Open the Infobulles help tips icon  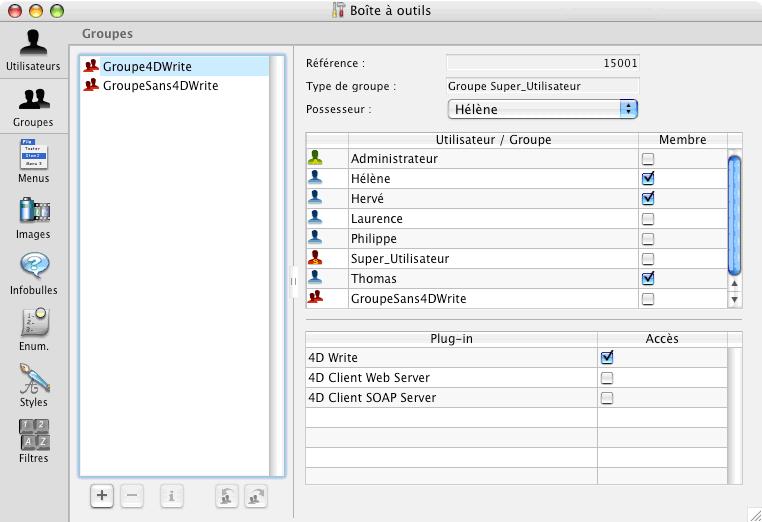click(x=34, y=267)
